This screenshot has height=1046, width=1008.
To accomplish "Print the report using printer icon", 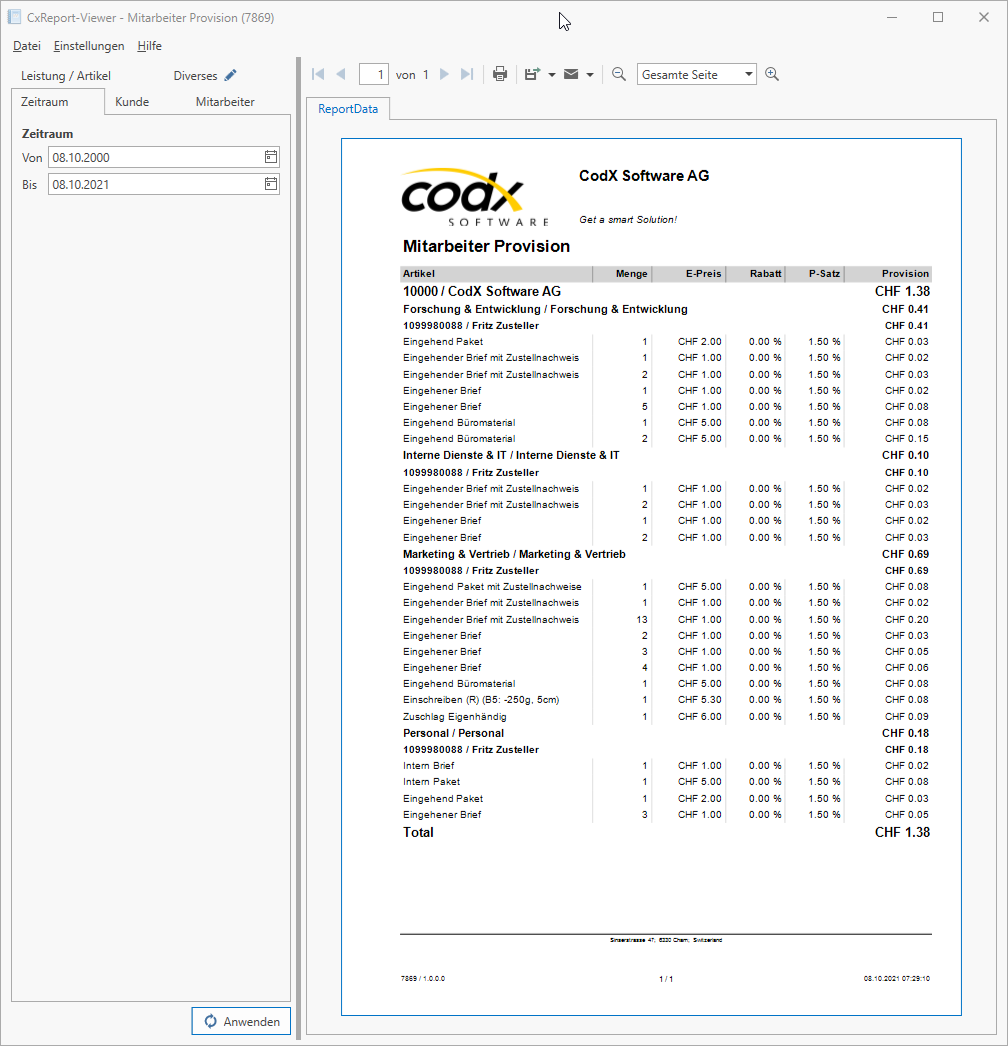I will (x=500, y=74).
